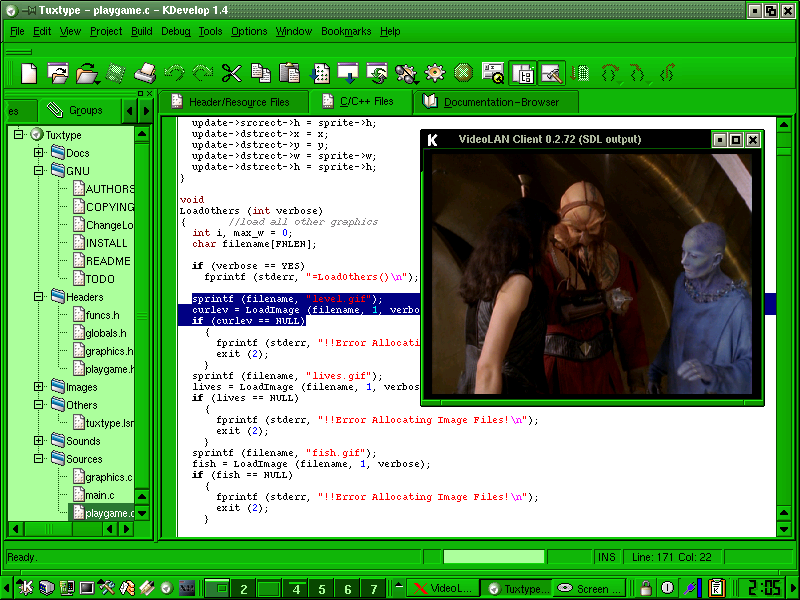Expand the Images folder node
Viewport: 800px width, 600px height.
click(38, 387)
